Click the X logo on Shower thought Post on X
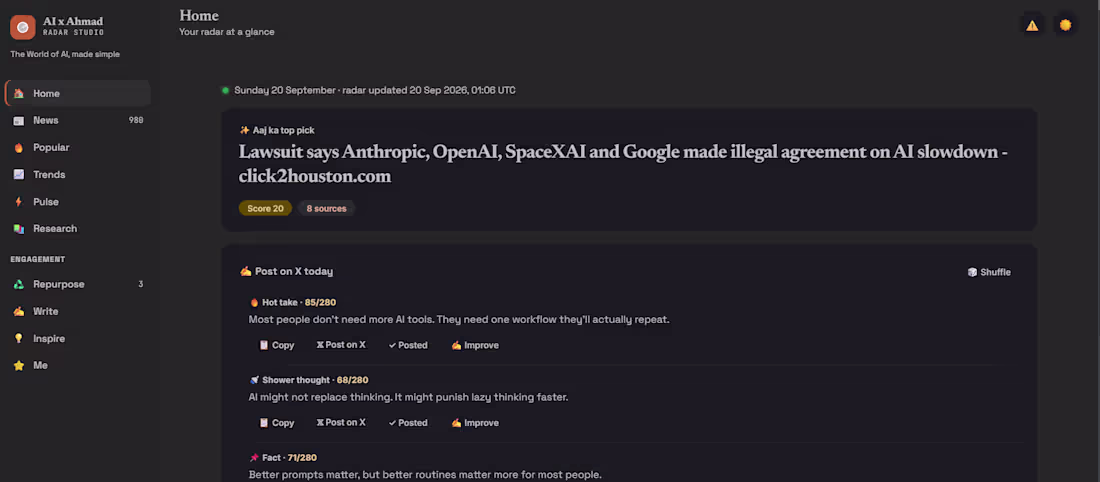 (320, 422)
